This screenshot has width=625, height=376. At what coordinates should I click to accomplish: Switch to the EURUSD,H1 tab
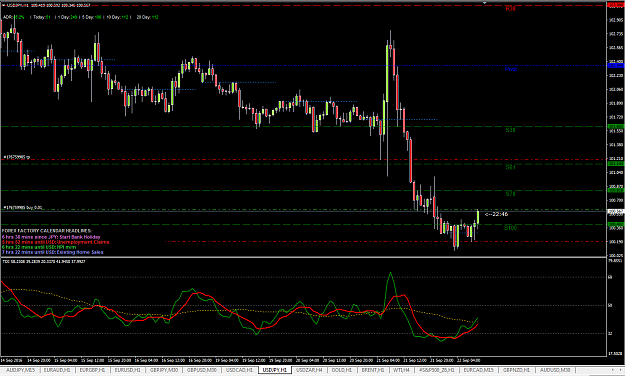pyautogui.click(x=128, y=370)
